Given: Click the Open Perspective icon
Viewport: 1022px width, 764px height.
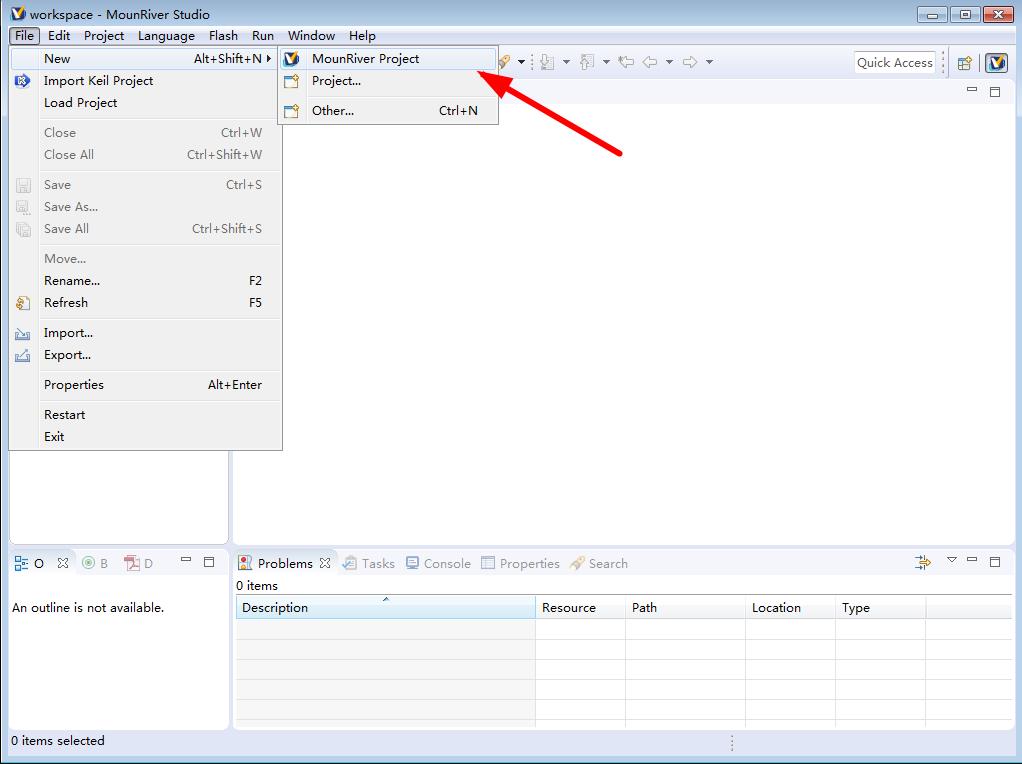Looking at the screenshot, I should pos(965,63).
